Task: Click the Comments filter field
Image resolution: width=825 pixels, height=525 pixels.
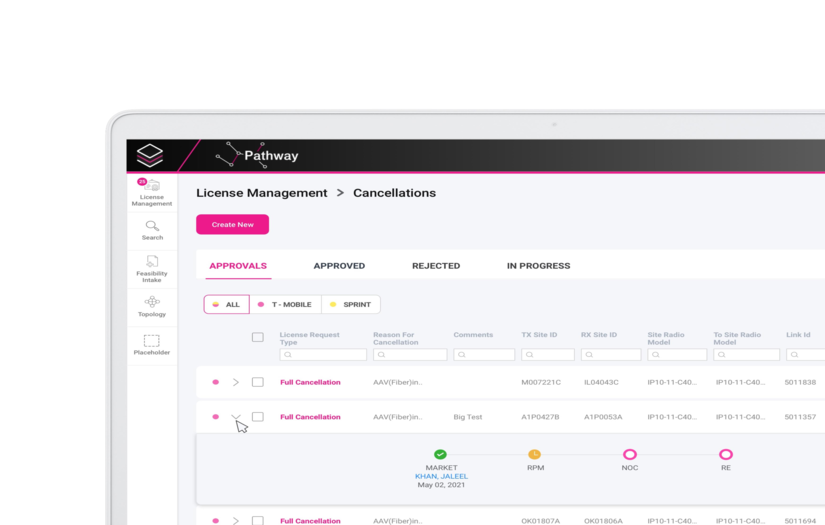Action: 484,355
